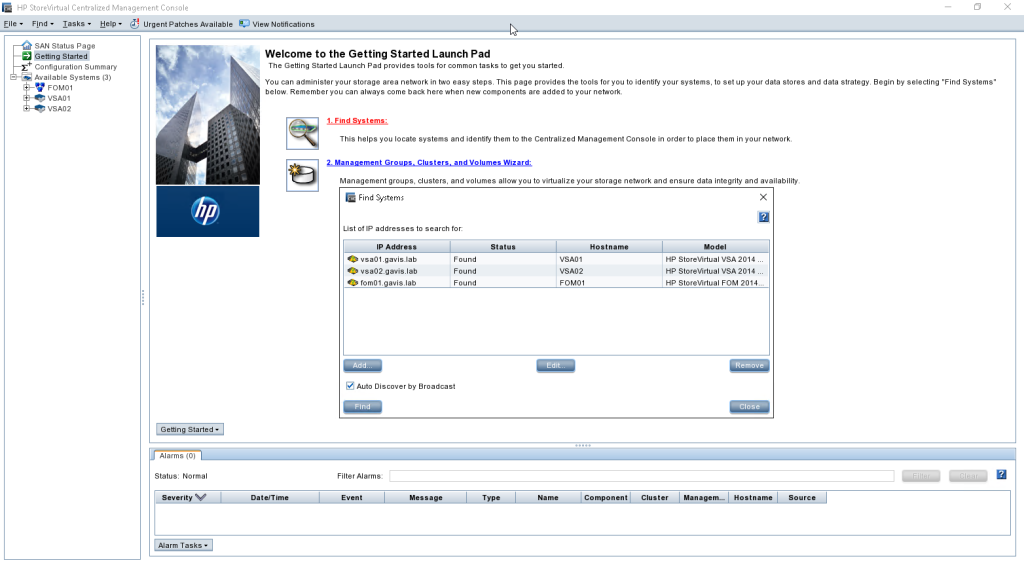Click the FOM01 hostname cell
The height and width of the screenshot is (563, 1024).
tap(609, 283)
